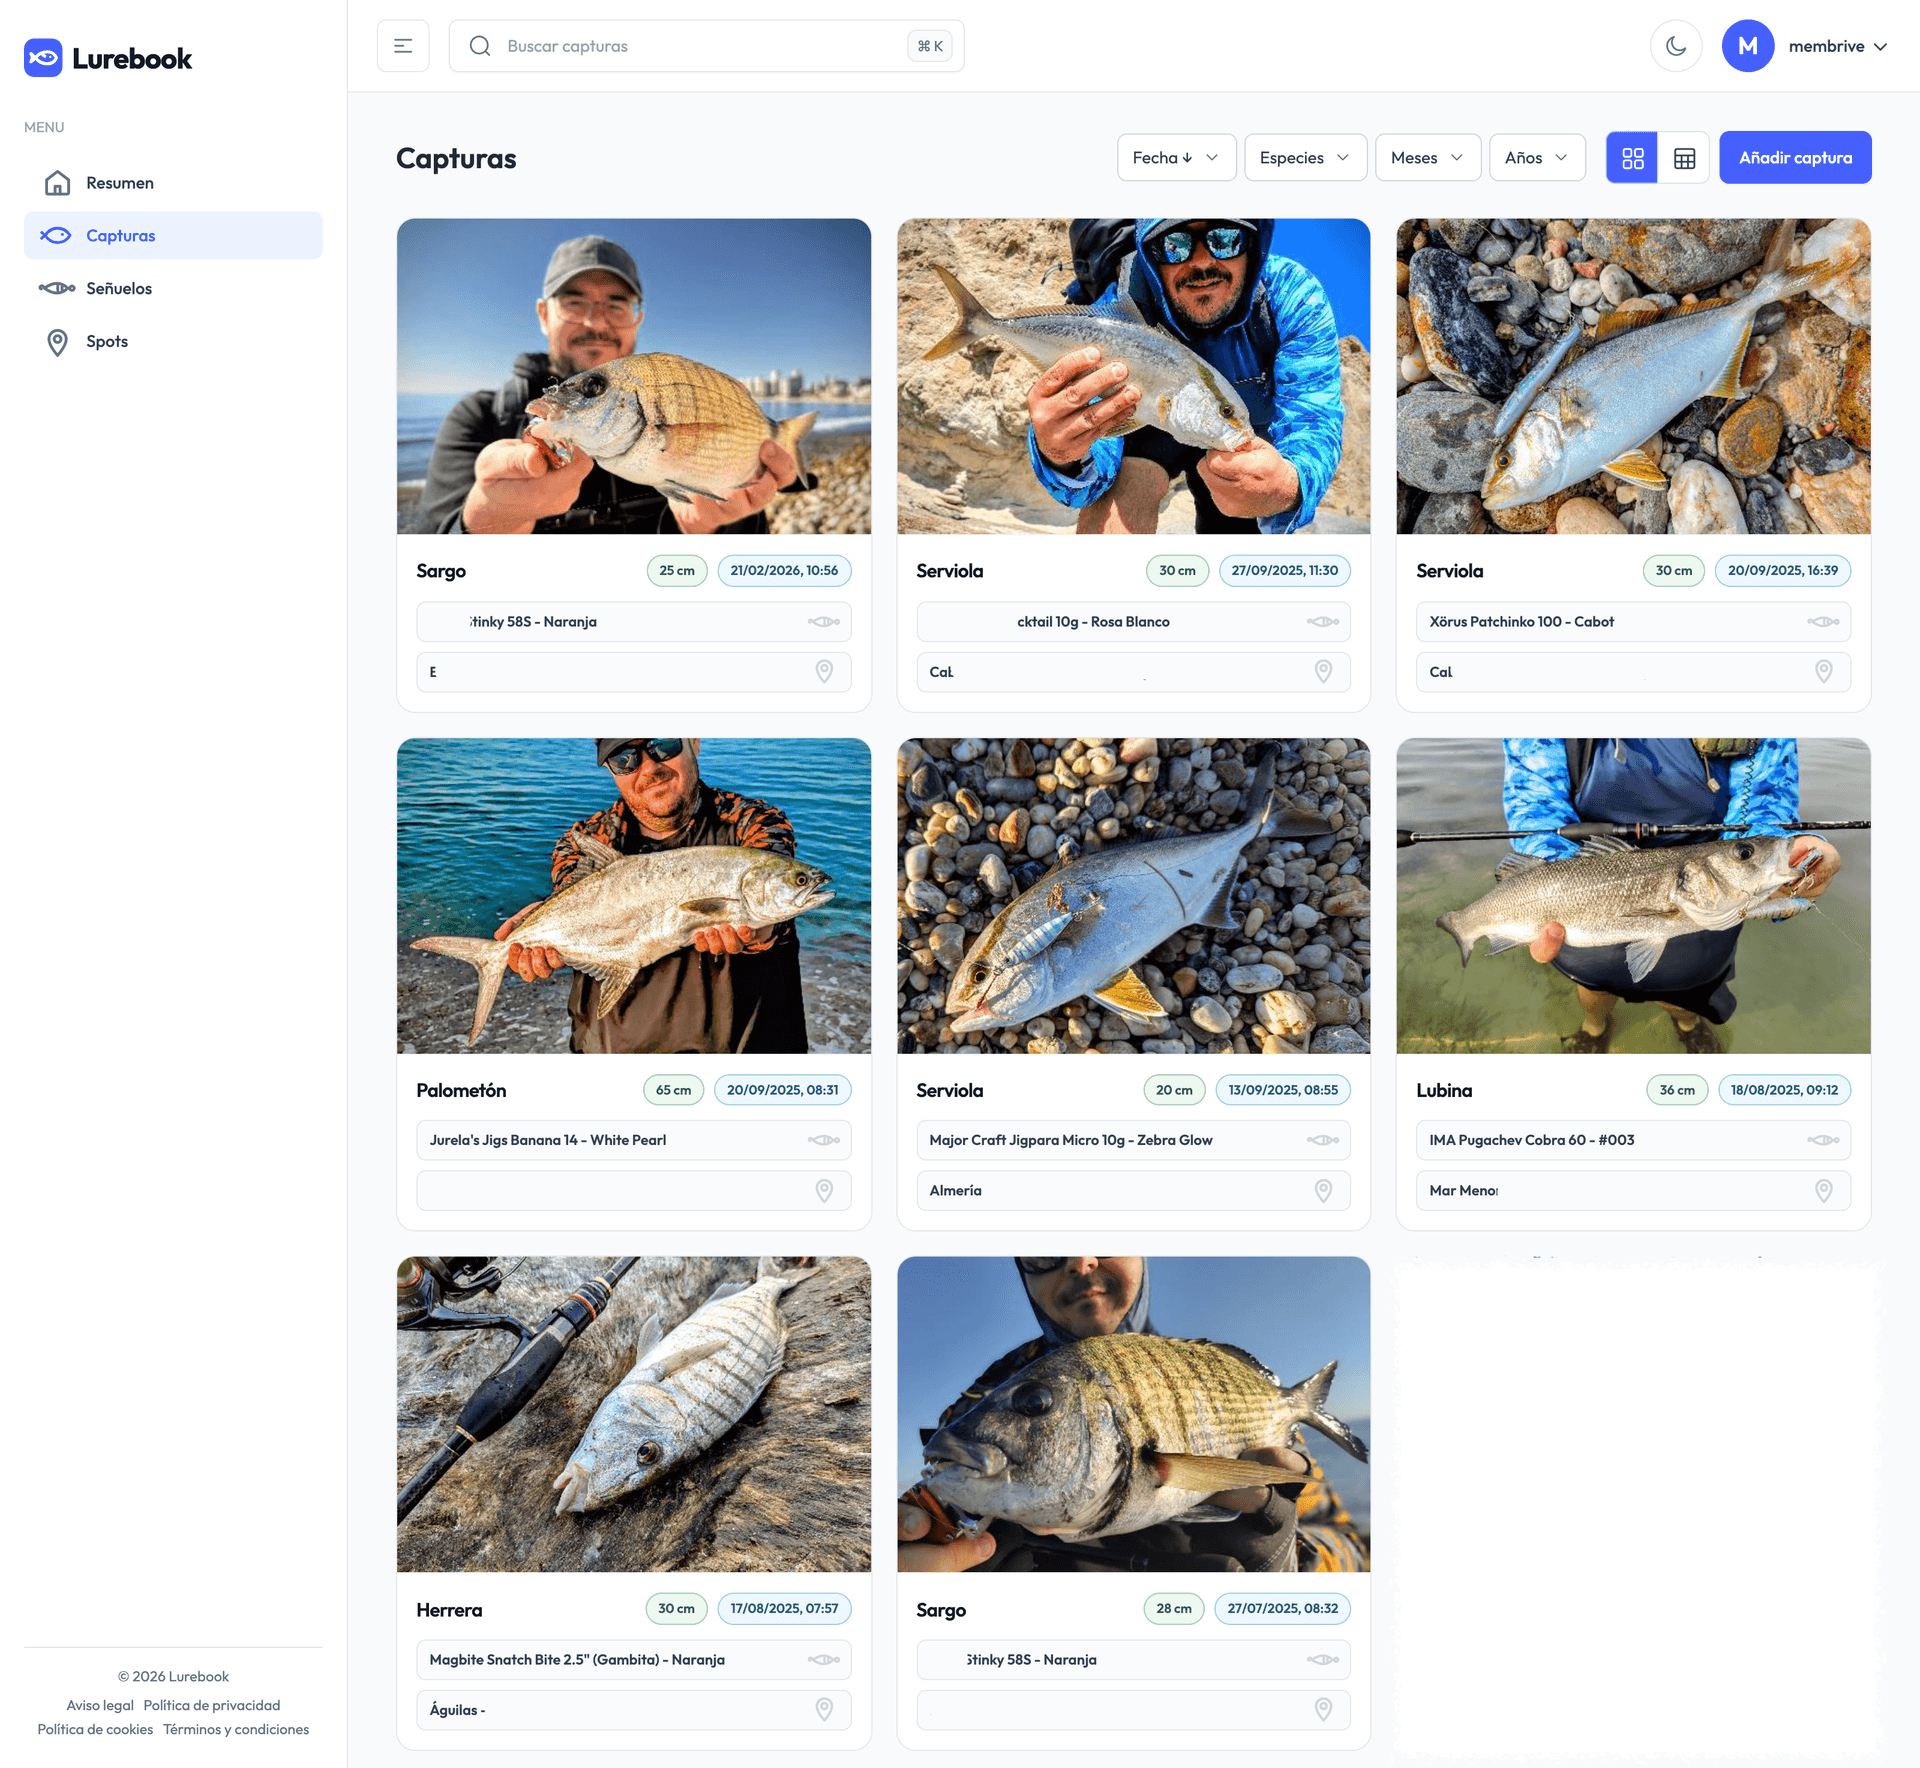Image resolution: width=1920 pixels, height=1768 pixels.
Task: Open the Política de privacidad link
Action: (211, 1705)
